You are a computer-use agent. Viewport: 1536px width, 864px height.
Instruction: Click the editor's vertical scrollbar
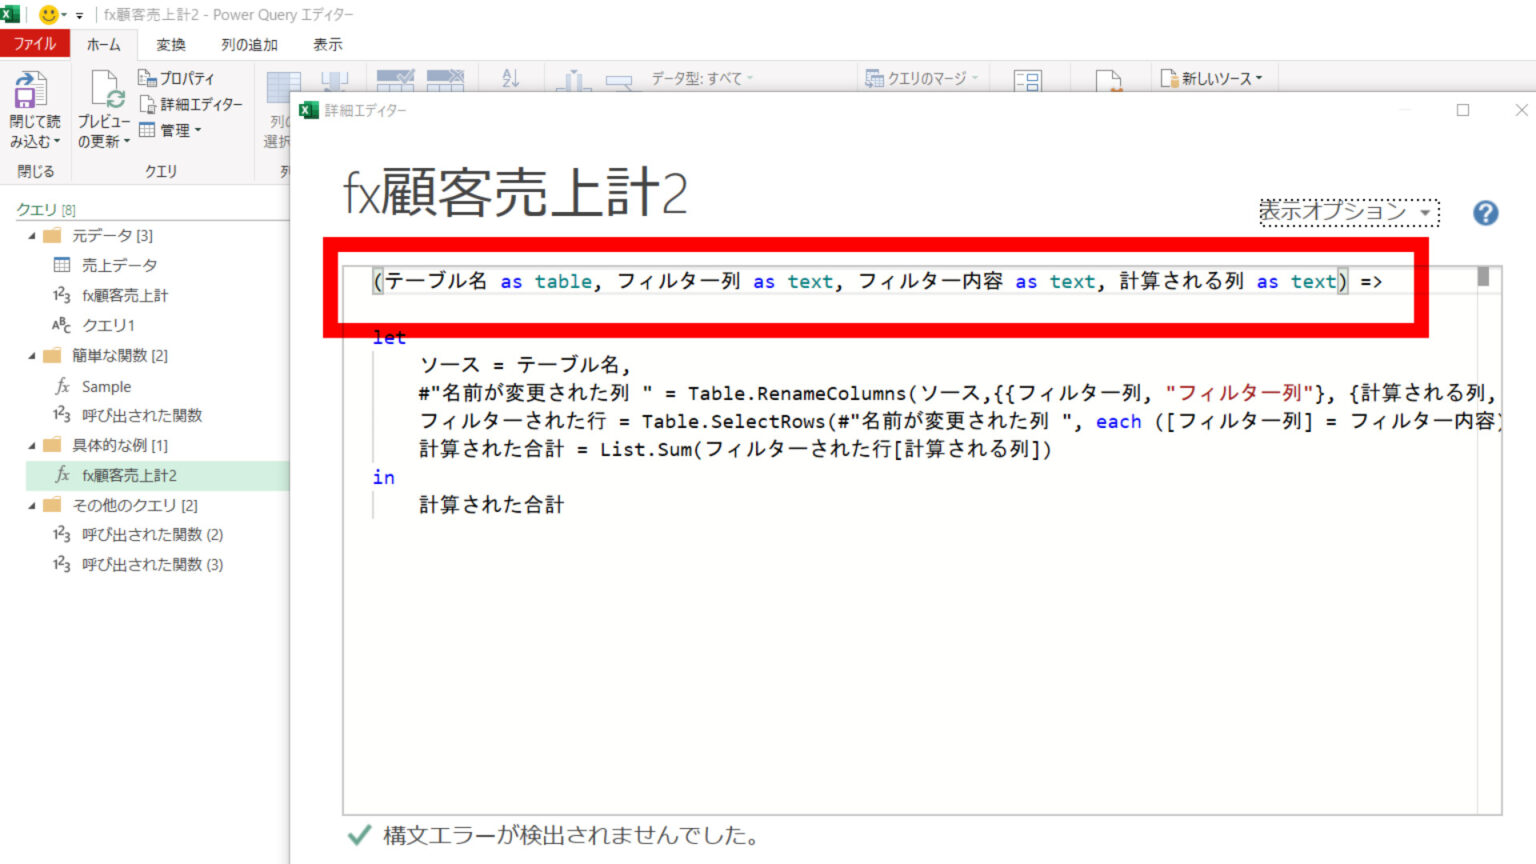click(1481, 277)
